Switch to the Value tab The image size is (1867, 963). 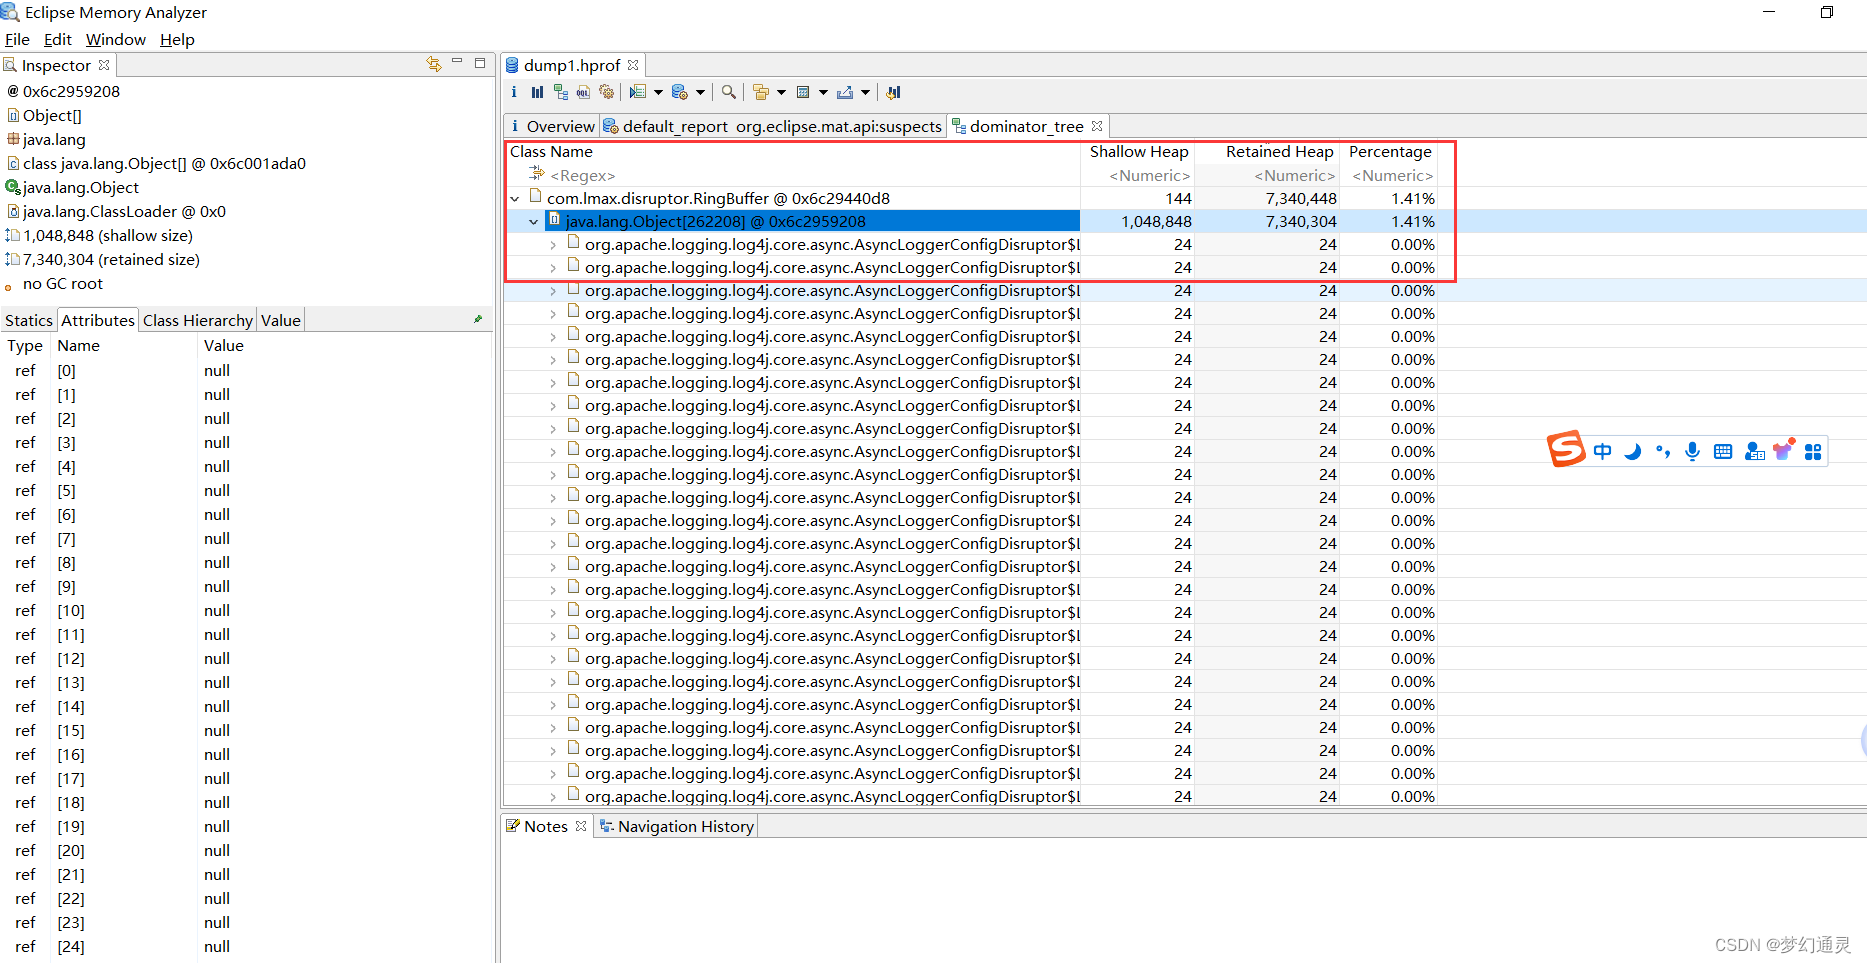pos(281,320)
